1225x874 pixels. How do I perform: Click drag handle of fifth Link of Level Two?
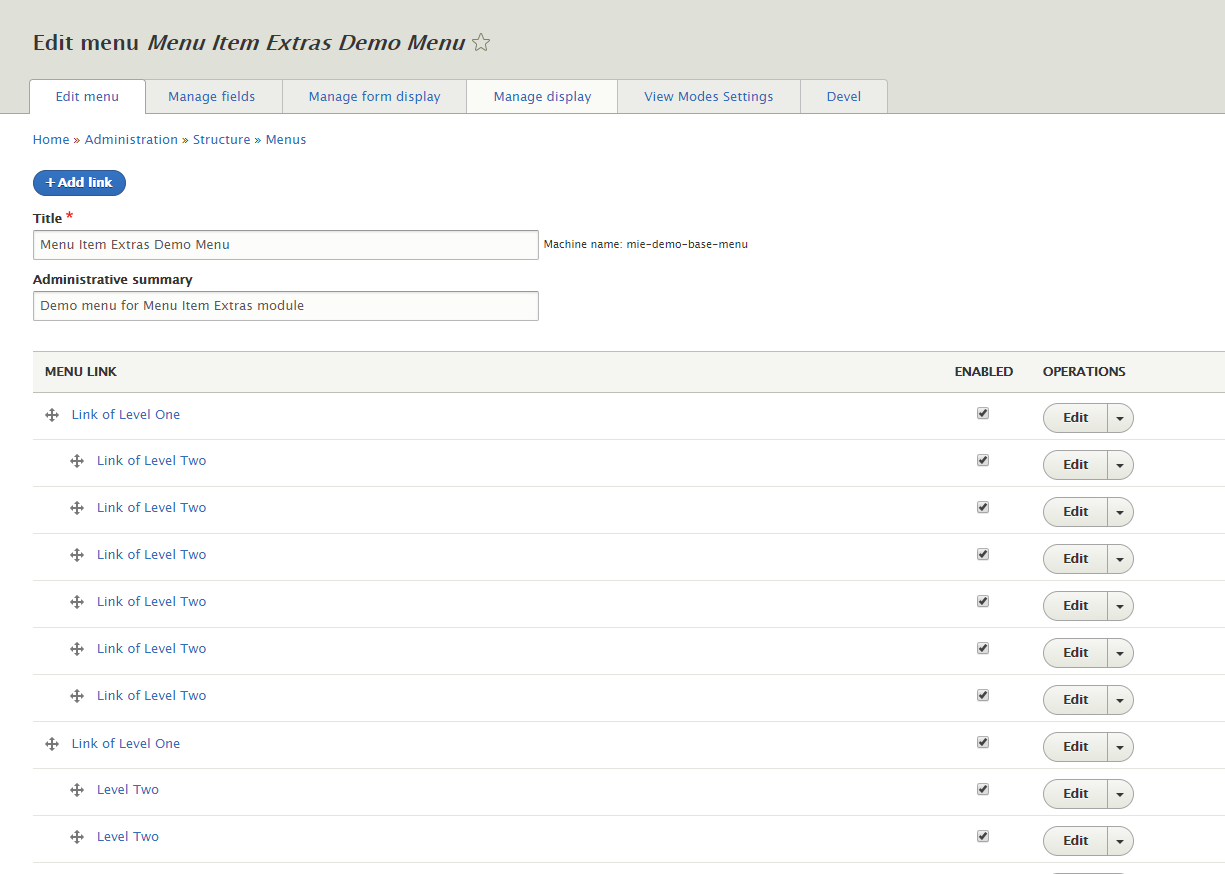[x=77, y=649]
